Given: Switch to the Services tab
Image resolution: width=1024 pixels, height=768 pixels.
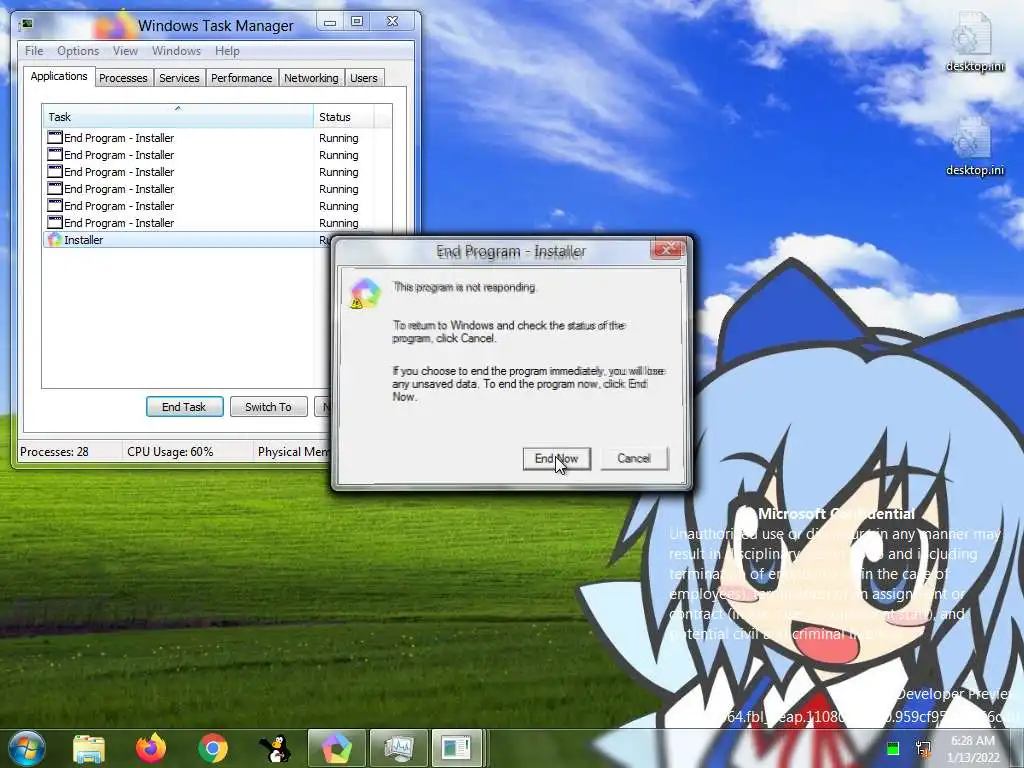Looking at the screenshot, I should tap(179, 78).
